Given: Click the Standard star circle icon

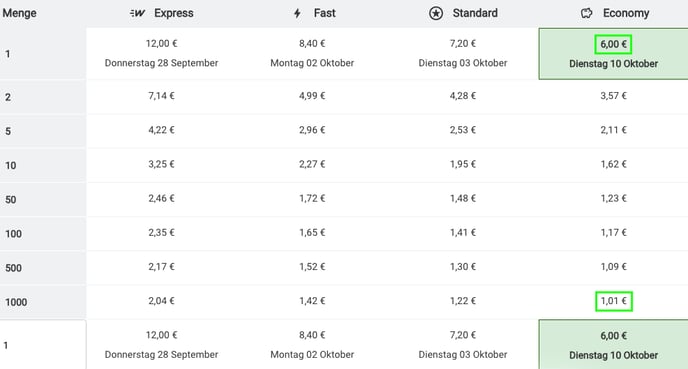Looking at the screenshot, I should (436, 13).
